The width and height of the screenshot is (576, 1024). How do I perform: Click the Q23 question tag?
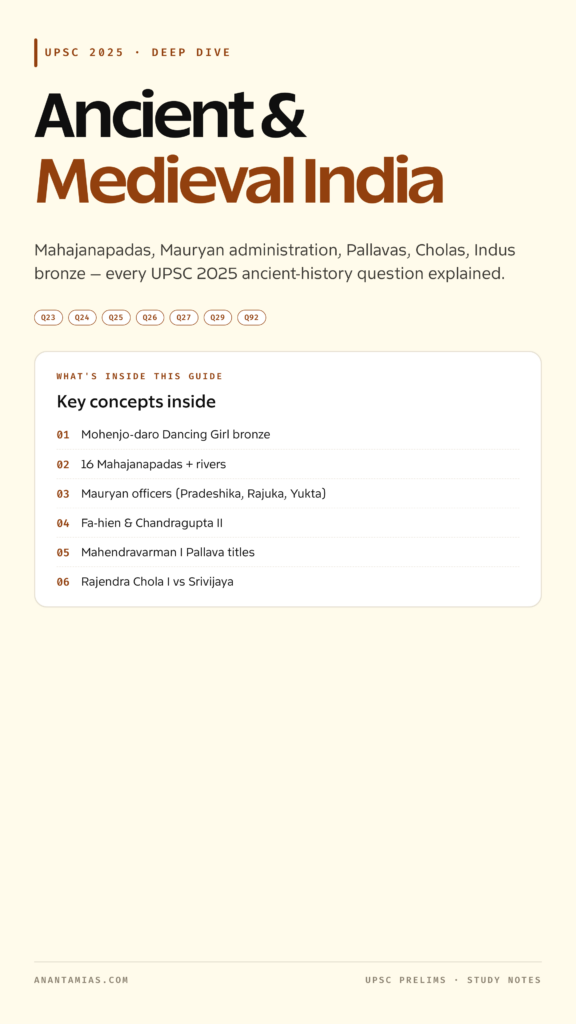[x=48, y=317]
